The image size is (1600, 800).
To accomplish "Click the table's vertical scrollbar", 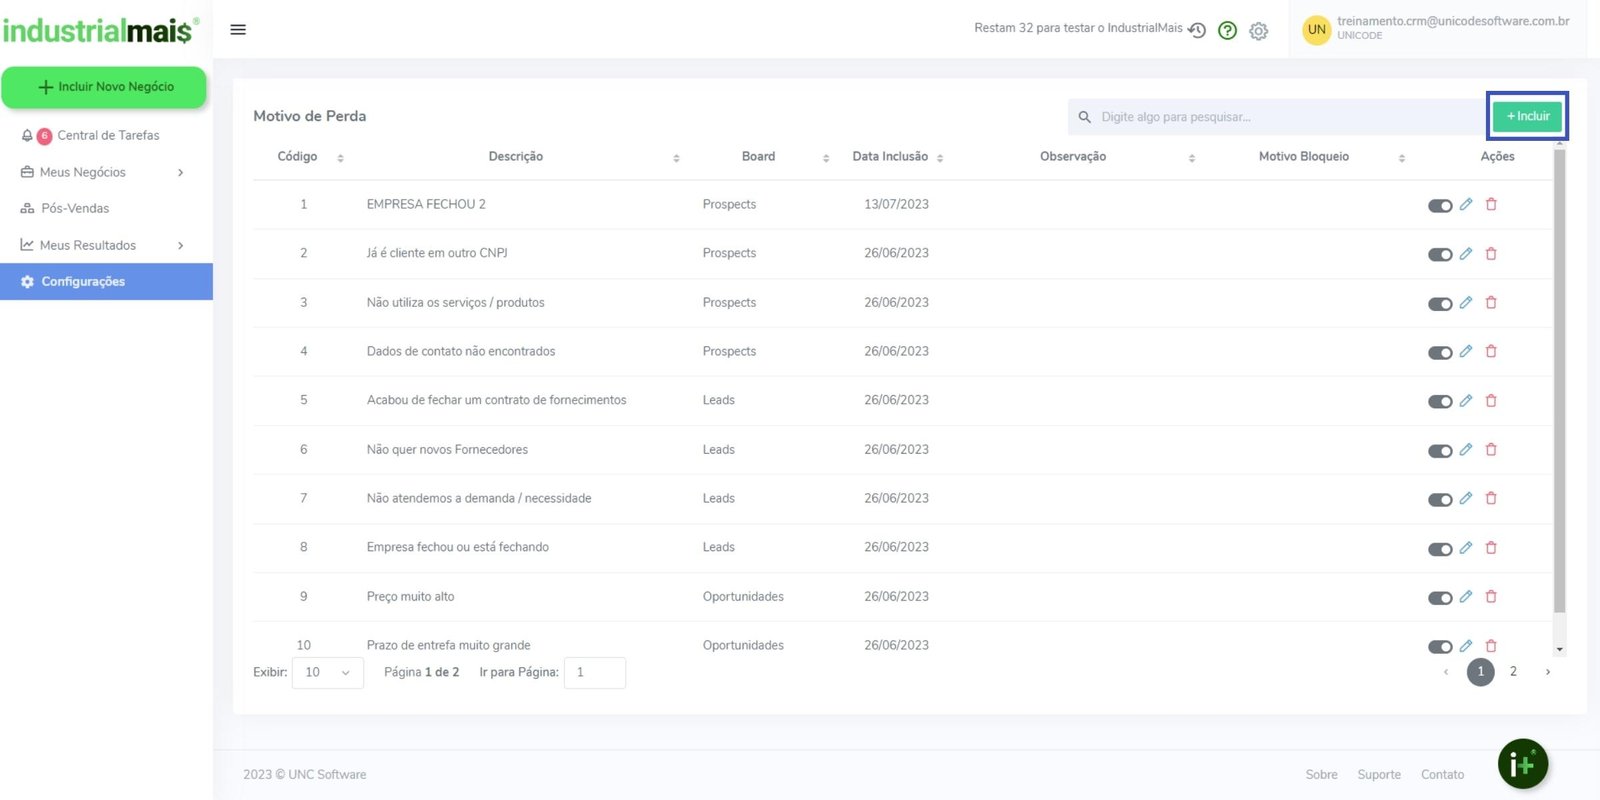I will tap(1559, 400).
